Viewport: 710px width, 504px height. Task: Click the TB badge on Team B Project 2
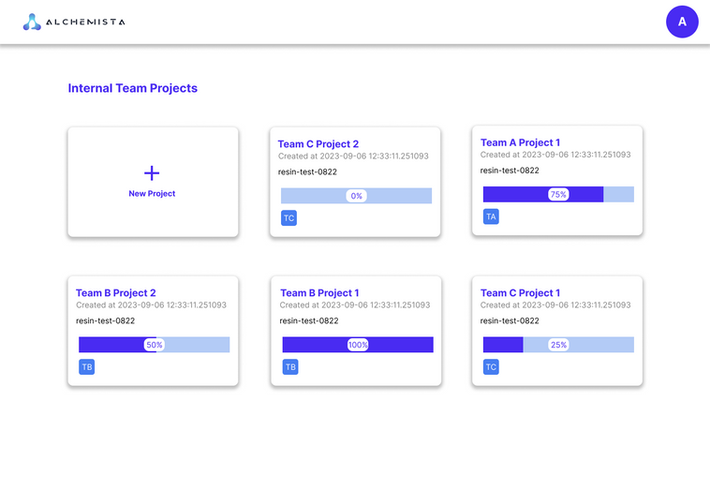point(87,367)
